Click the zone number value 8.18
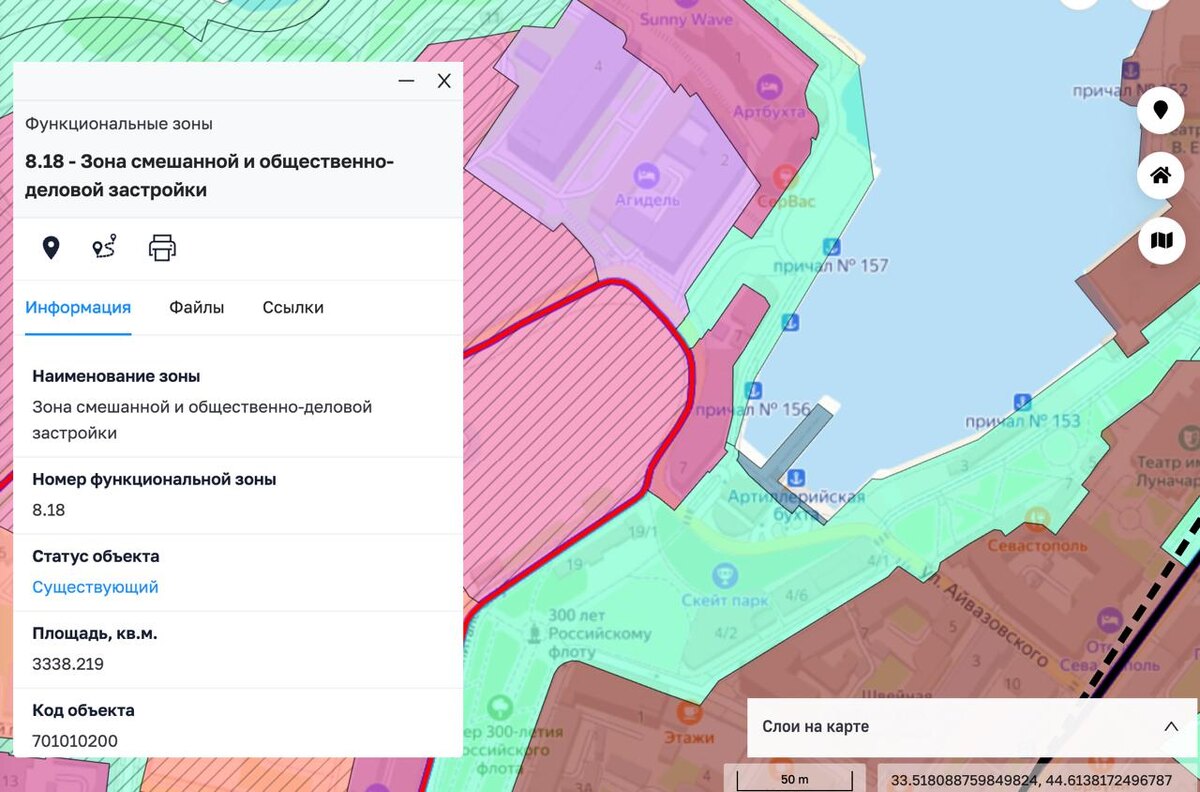This screenshot has height=792, width=1200. click(x=49, y=510)
